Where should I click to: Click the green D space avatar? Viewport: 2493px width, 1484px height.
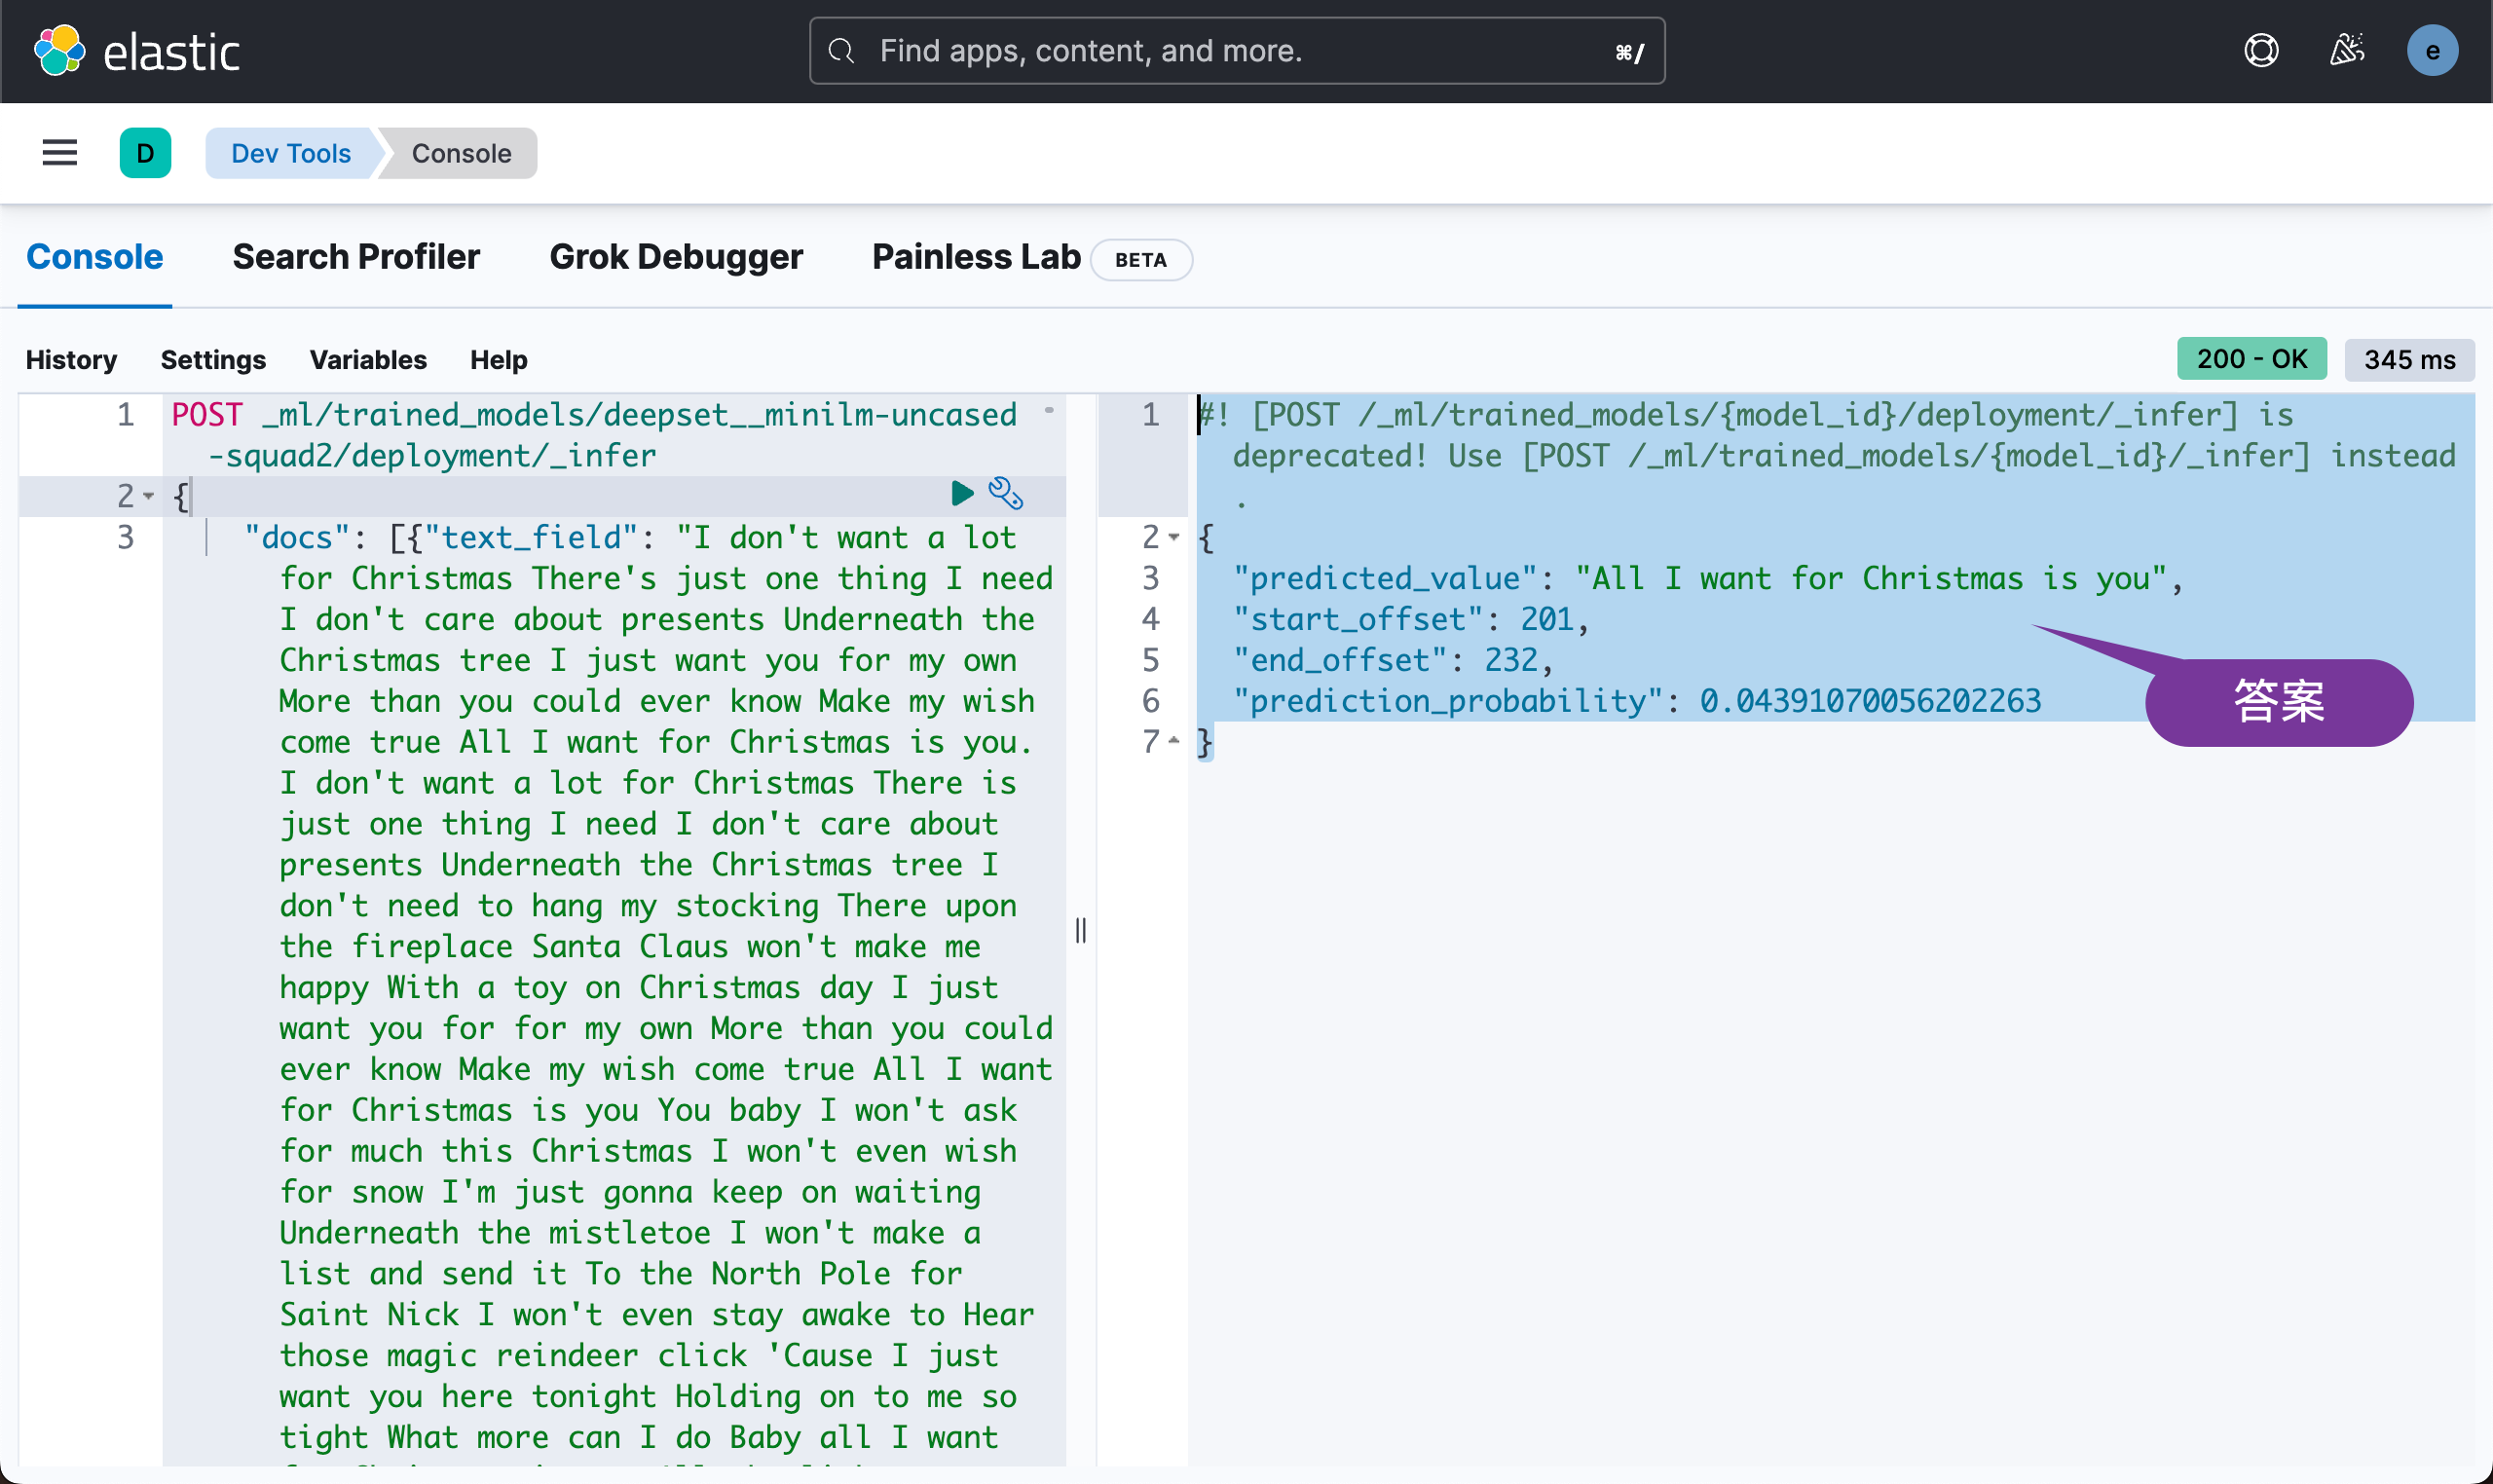coord(145,153)
